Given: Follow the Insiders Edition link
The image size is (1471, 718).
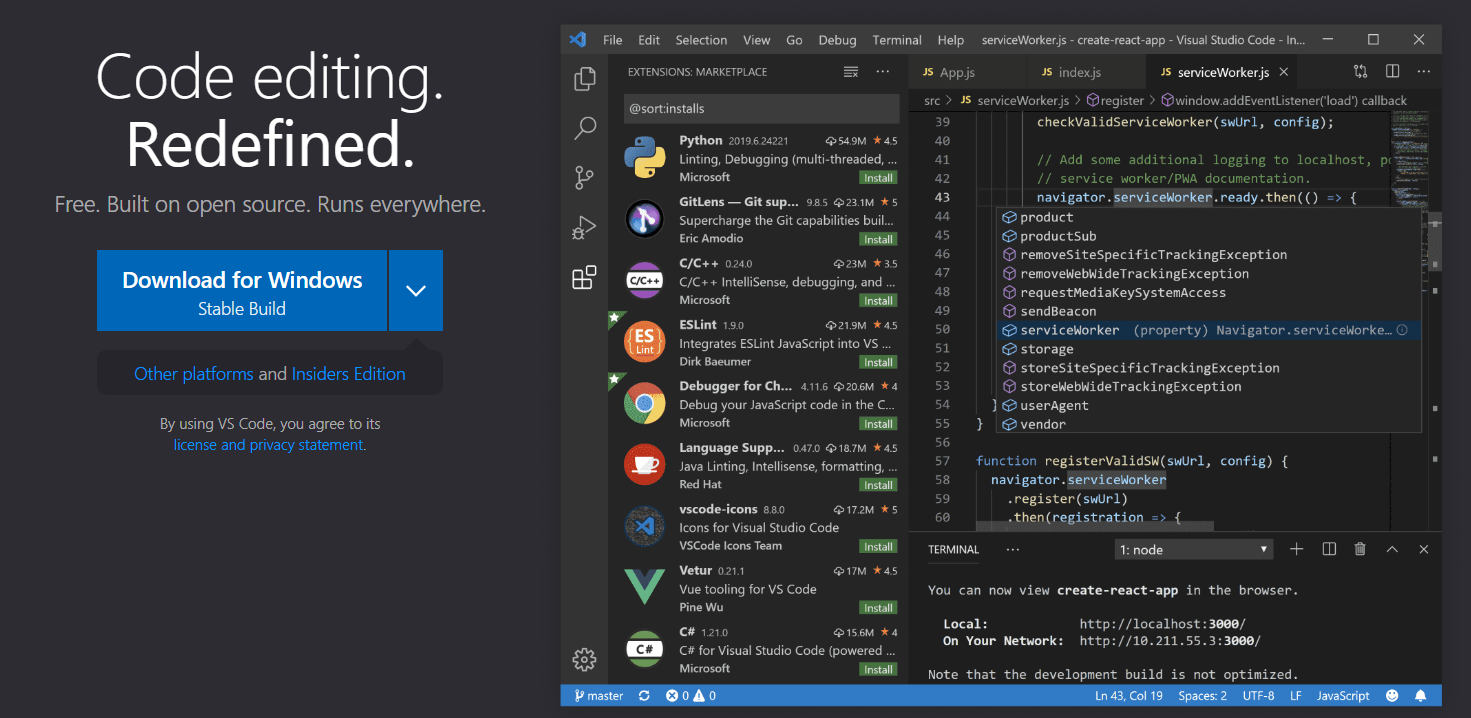Looking at the screenshot, I should click(x=349, y=374).
